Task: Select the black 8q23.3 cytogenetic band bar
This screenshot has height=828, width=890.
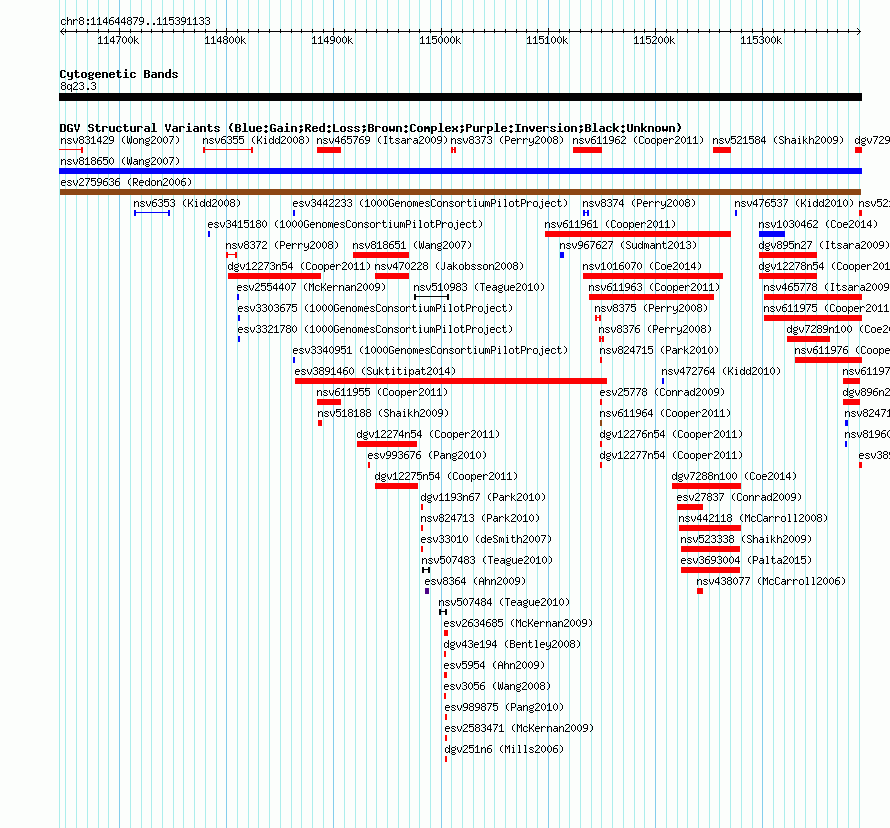Action: pos(460,97)
